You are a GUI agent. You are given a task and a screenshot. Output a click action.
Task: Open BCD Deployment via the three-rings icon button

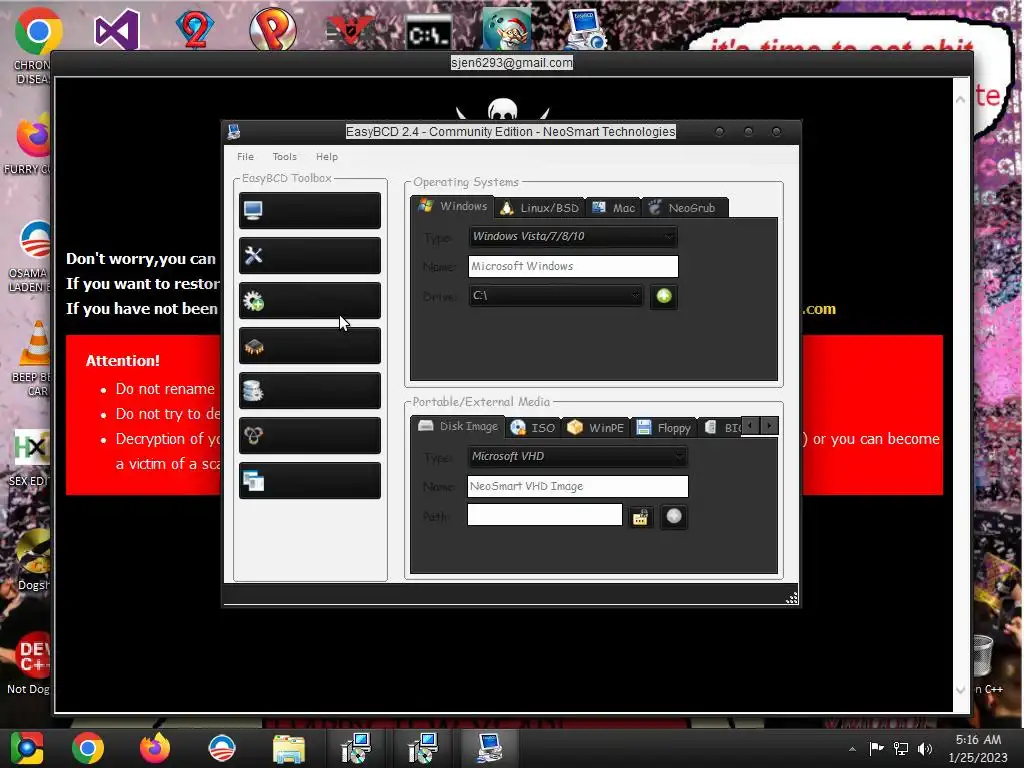click(310, 436)
